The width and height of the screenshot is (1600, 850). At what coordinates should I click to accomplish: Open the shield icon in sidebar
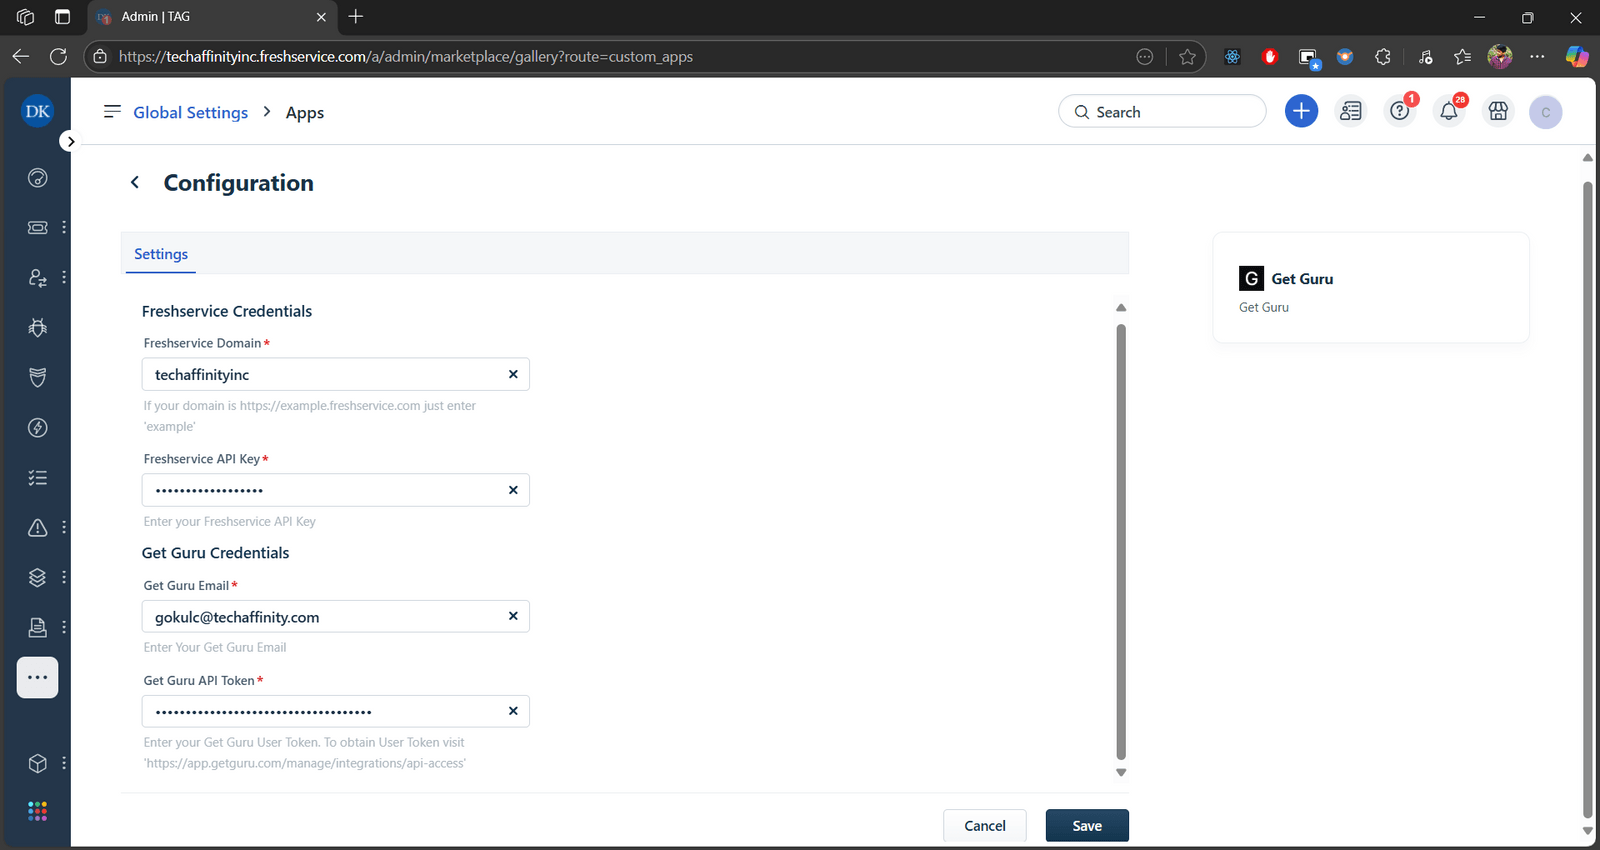point(37,377)
